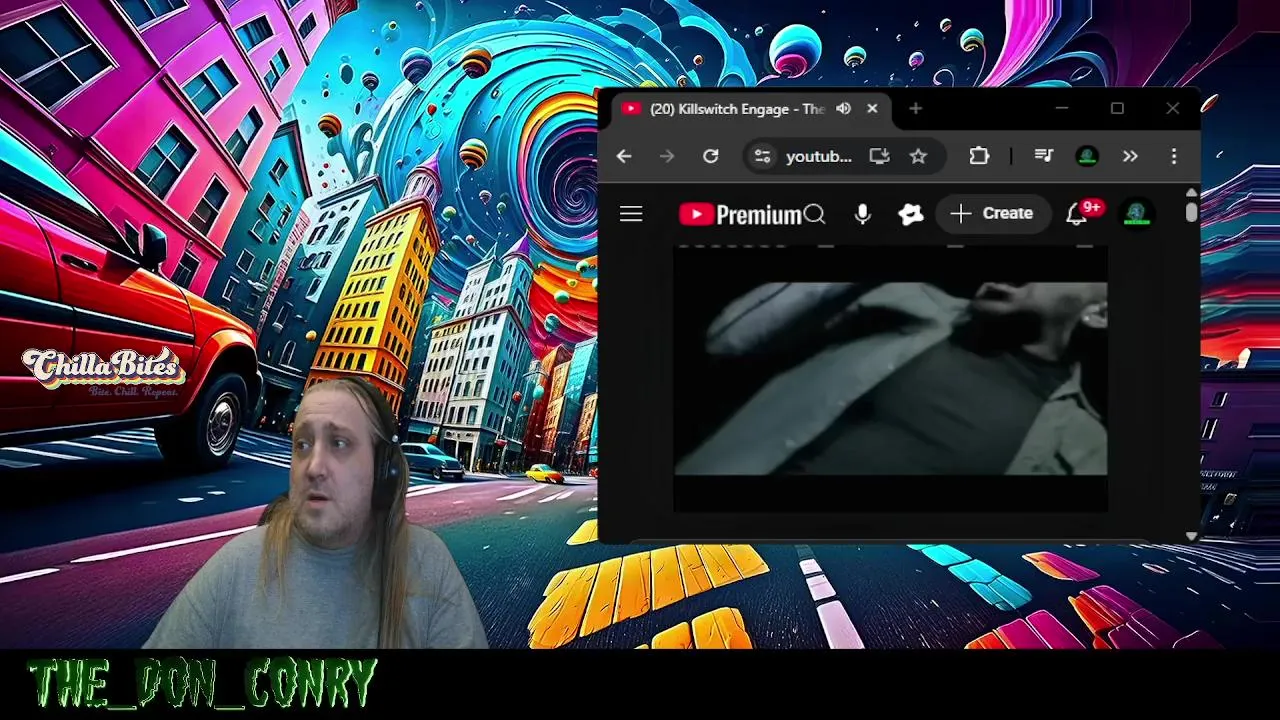This screenshot has width=1280, height=720.
Task: Open the YouTube account avatar menu
Action: click(1135, 214)
